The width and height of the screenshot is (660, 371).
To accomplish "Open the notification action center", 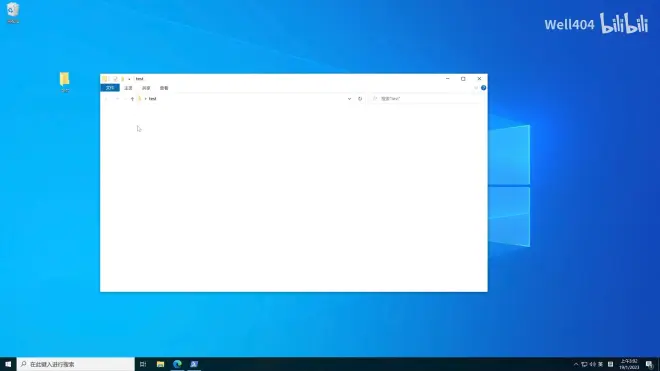I will tap(649, 364).
